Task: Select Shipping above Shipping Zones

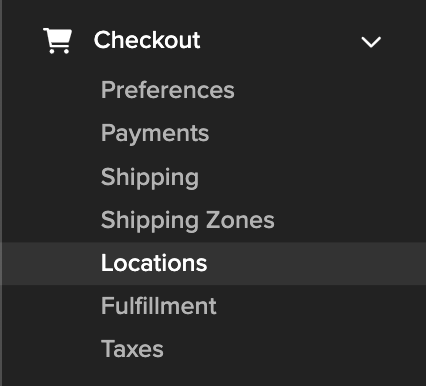Action: click(x=150, y=177)
